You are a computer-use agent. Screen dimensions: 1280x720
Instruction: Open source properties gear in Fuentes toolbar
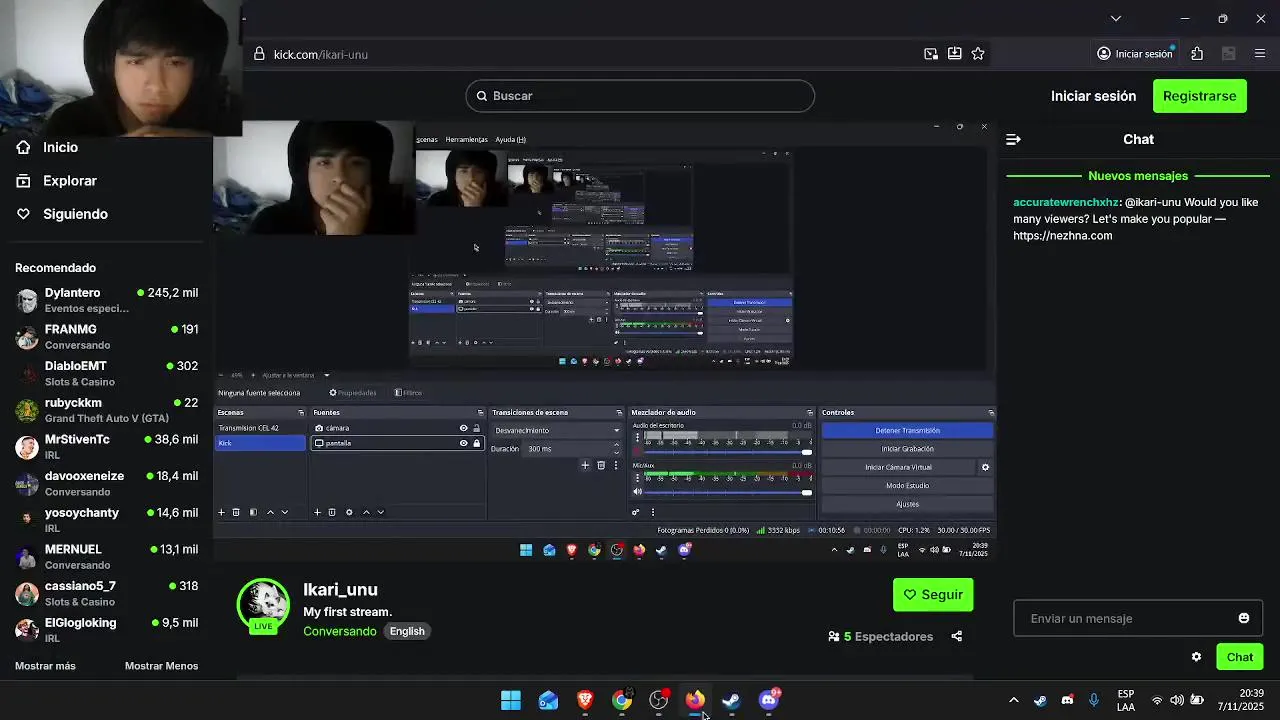pyautogui.click(x=349, y=512)
